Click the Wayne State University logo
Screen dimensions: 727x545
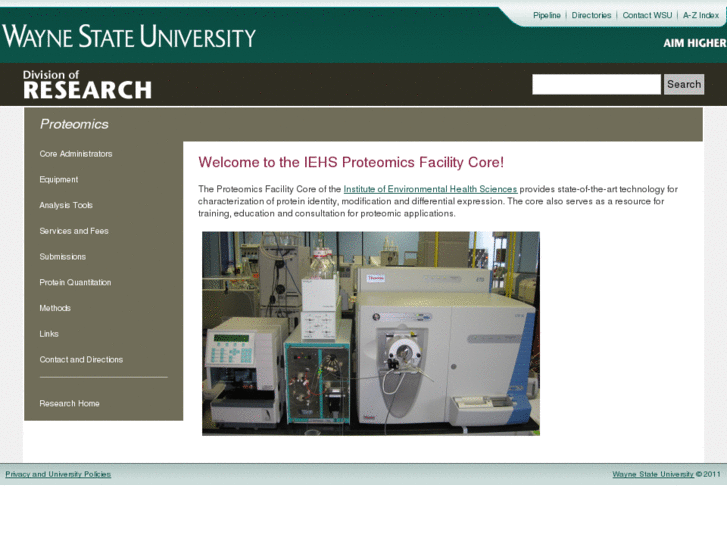129,36
